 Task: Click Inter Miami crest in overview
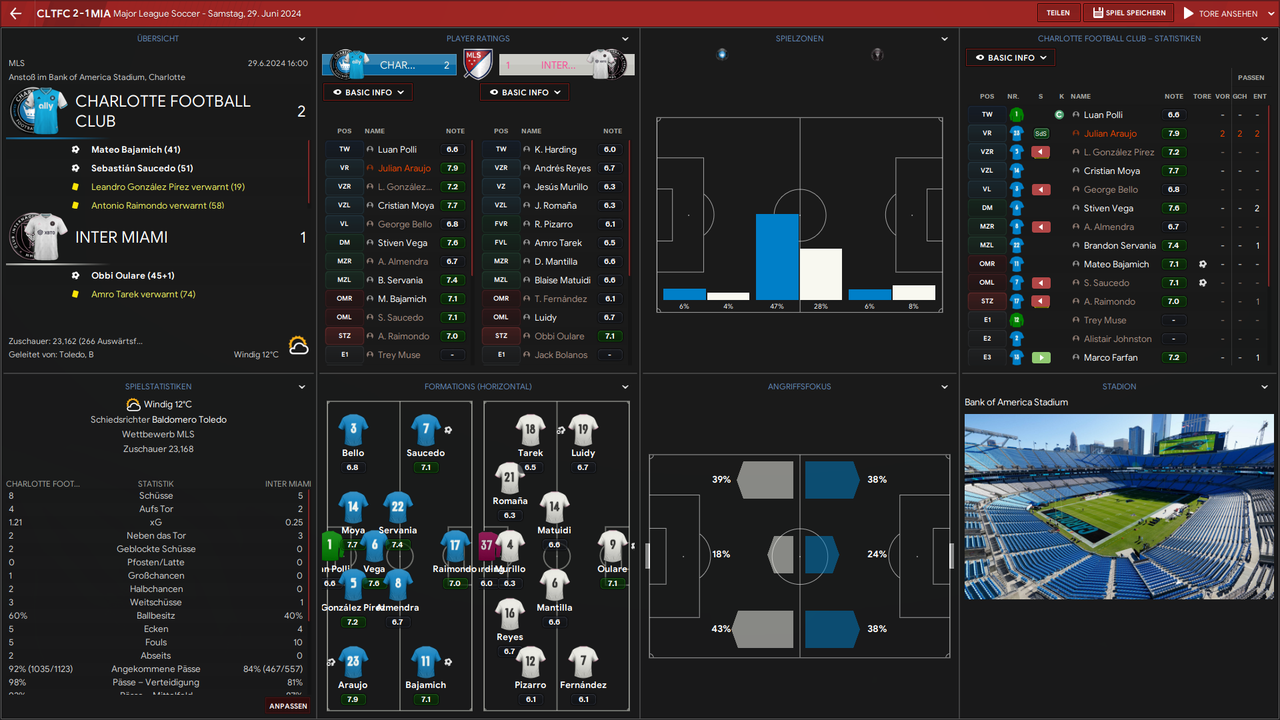coord(38,237)
